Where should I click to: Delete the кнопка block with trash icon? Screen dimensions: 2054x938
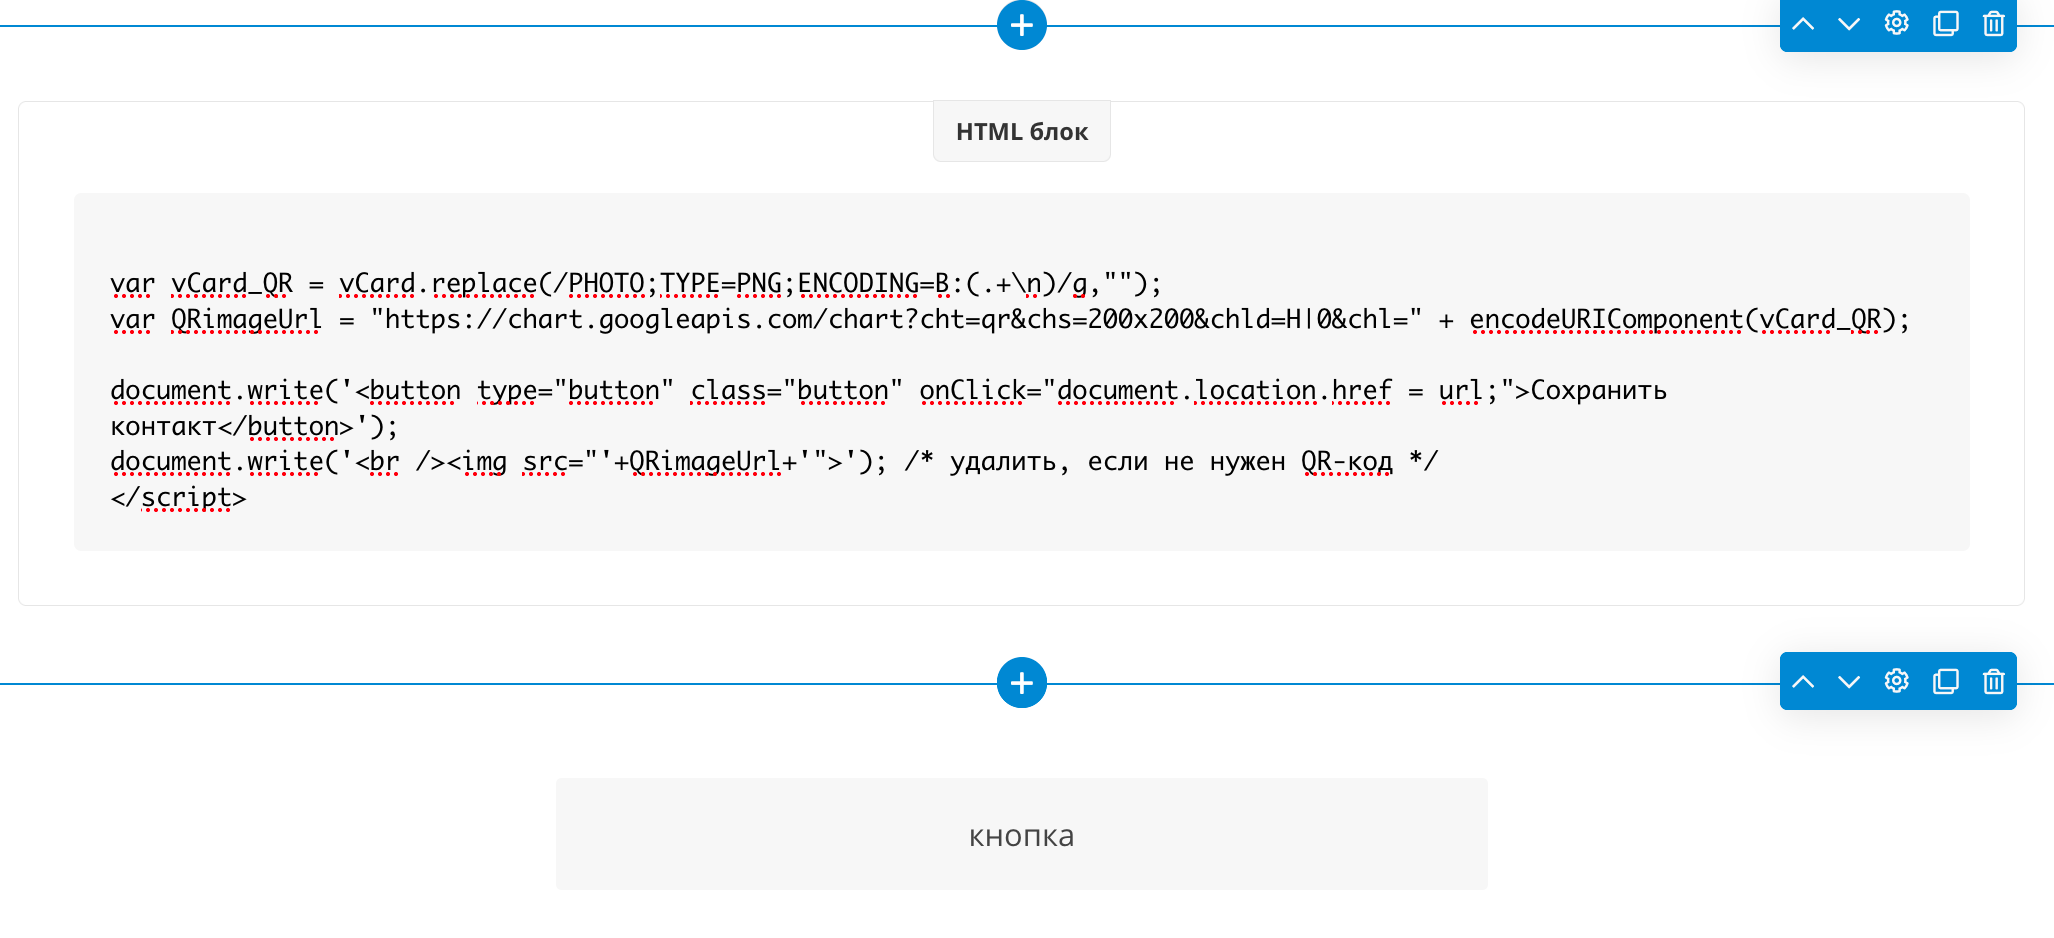[1993, 682]
